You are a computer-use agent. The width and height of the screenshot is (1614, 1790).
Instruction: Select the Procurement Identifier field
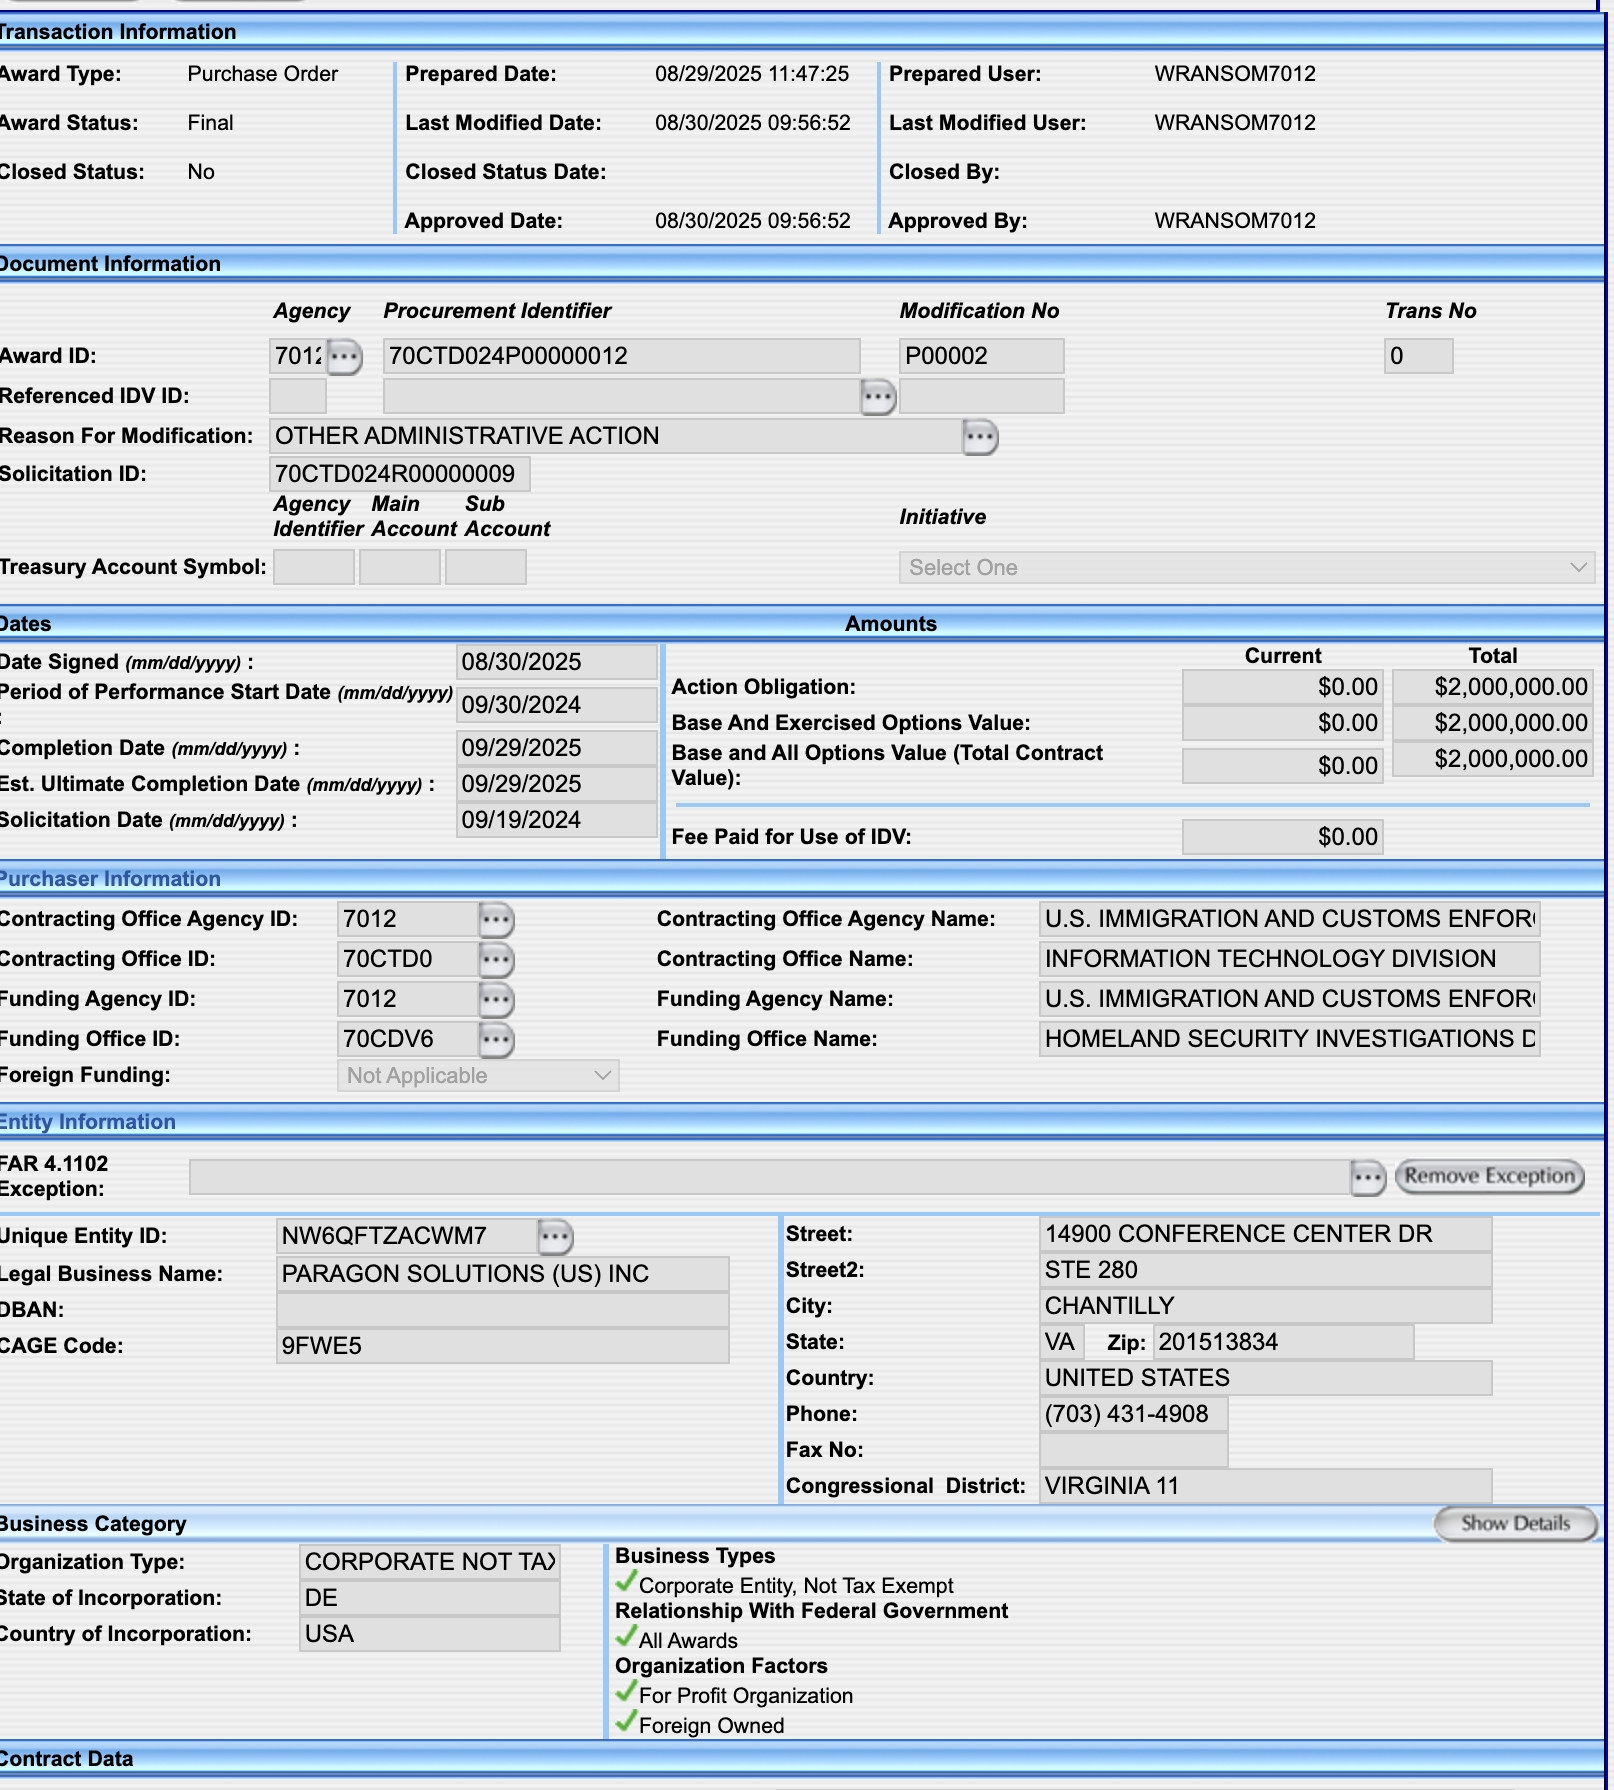pyautogui.click(x=621, y=356)
